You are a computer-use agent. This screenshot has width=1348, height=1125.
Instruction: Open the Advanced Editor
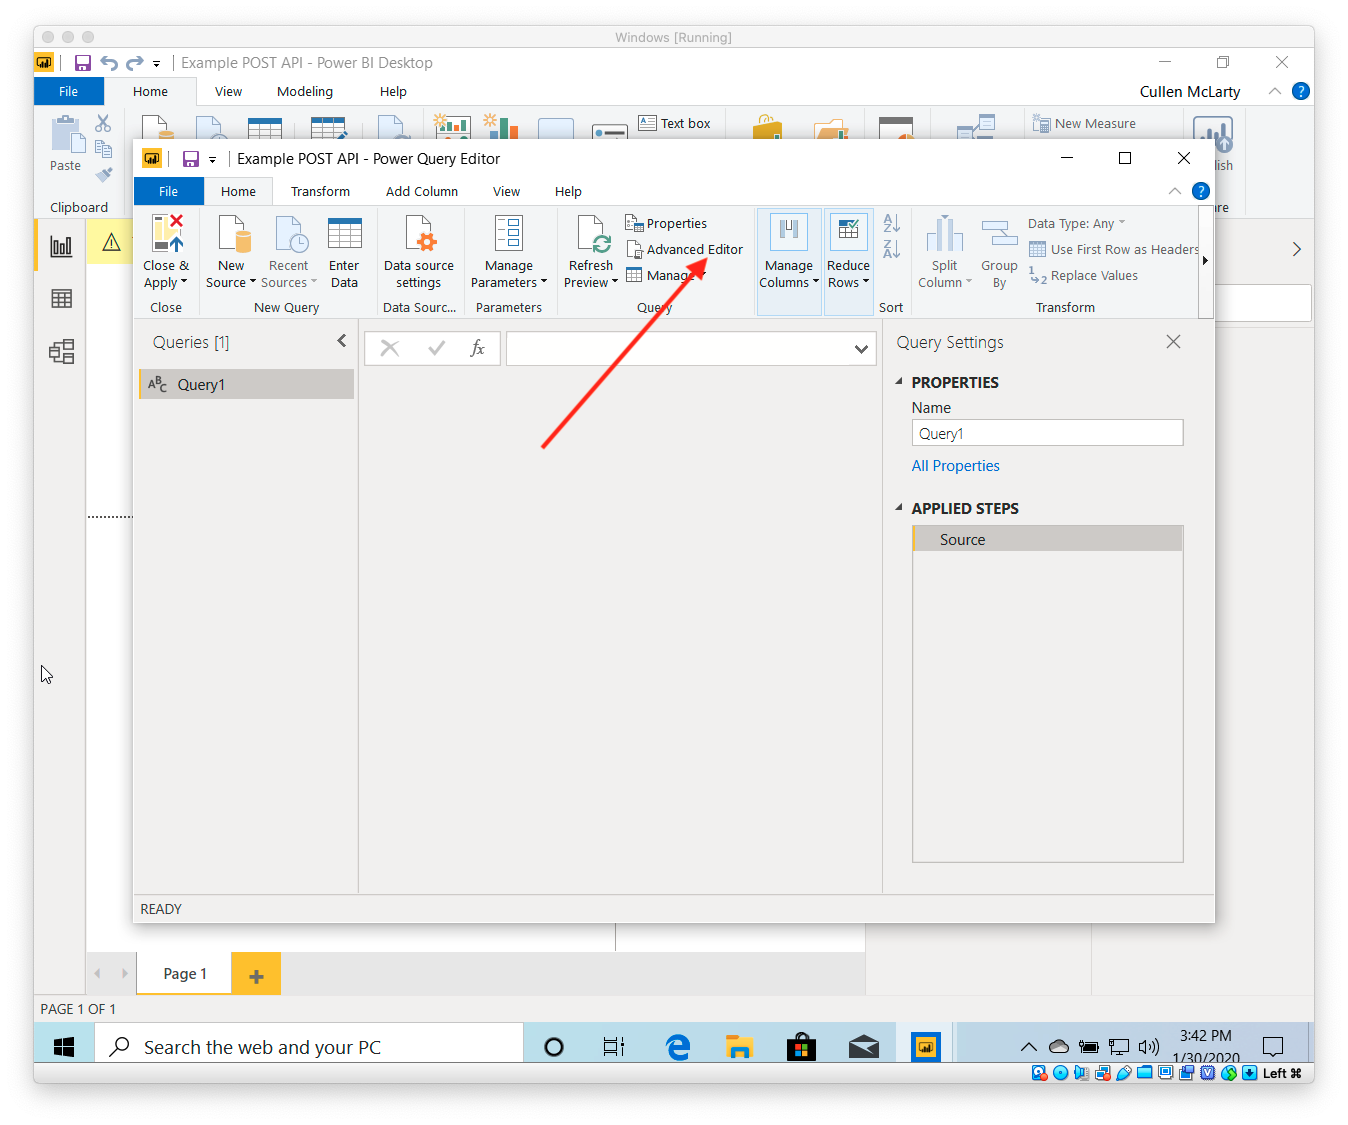pyautogui.click(x=685, y=249)
